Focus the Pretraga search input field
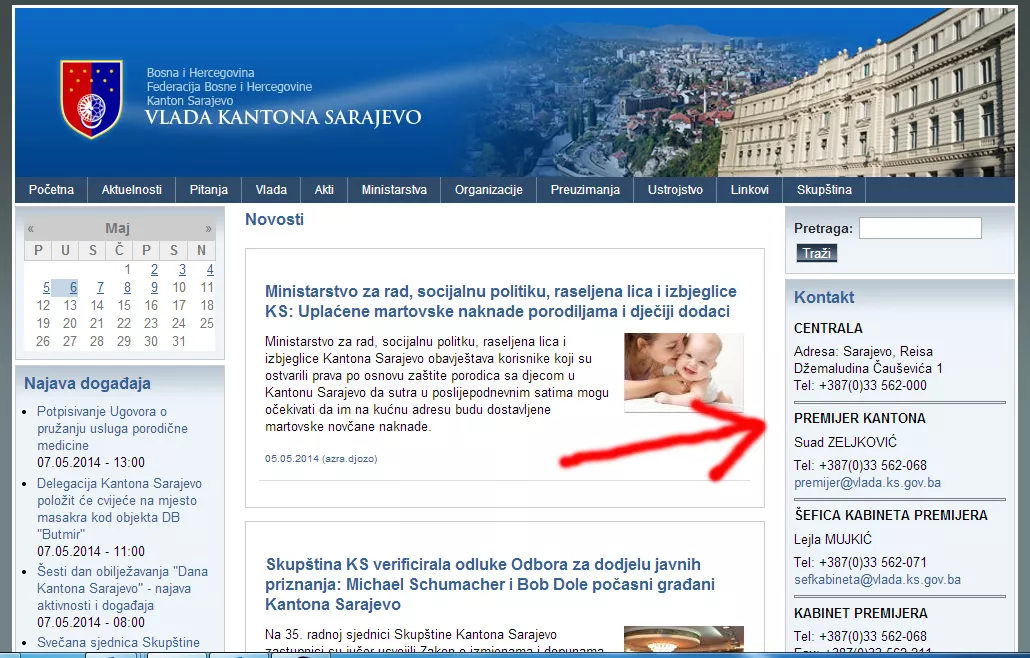 pos(919,228)
